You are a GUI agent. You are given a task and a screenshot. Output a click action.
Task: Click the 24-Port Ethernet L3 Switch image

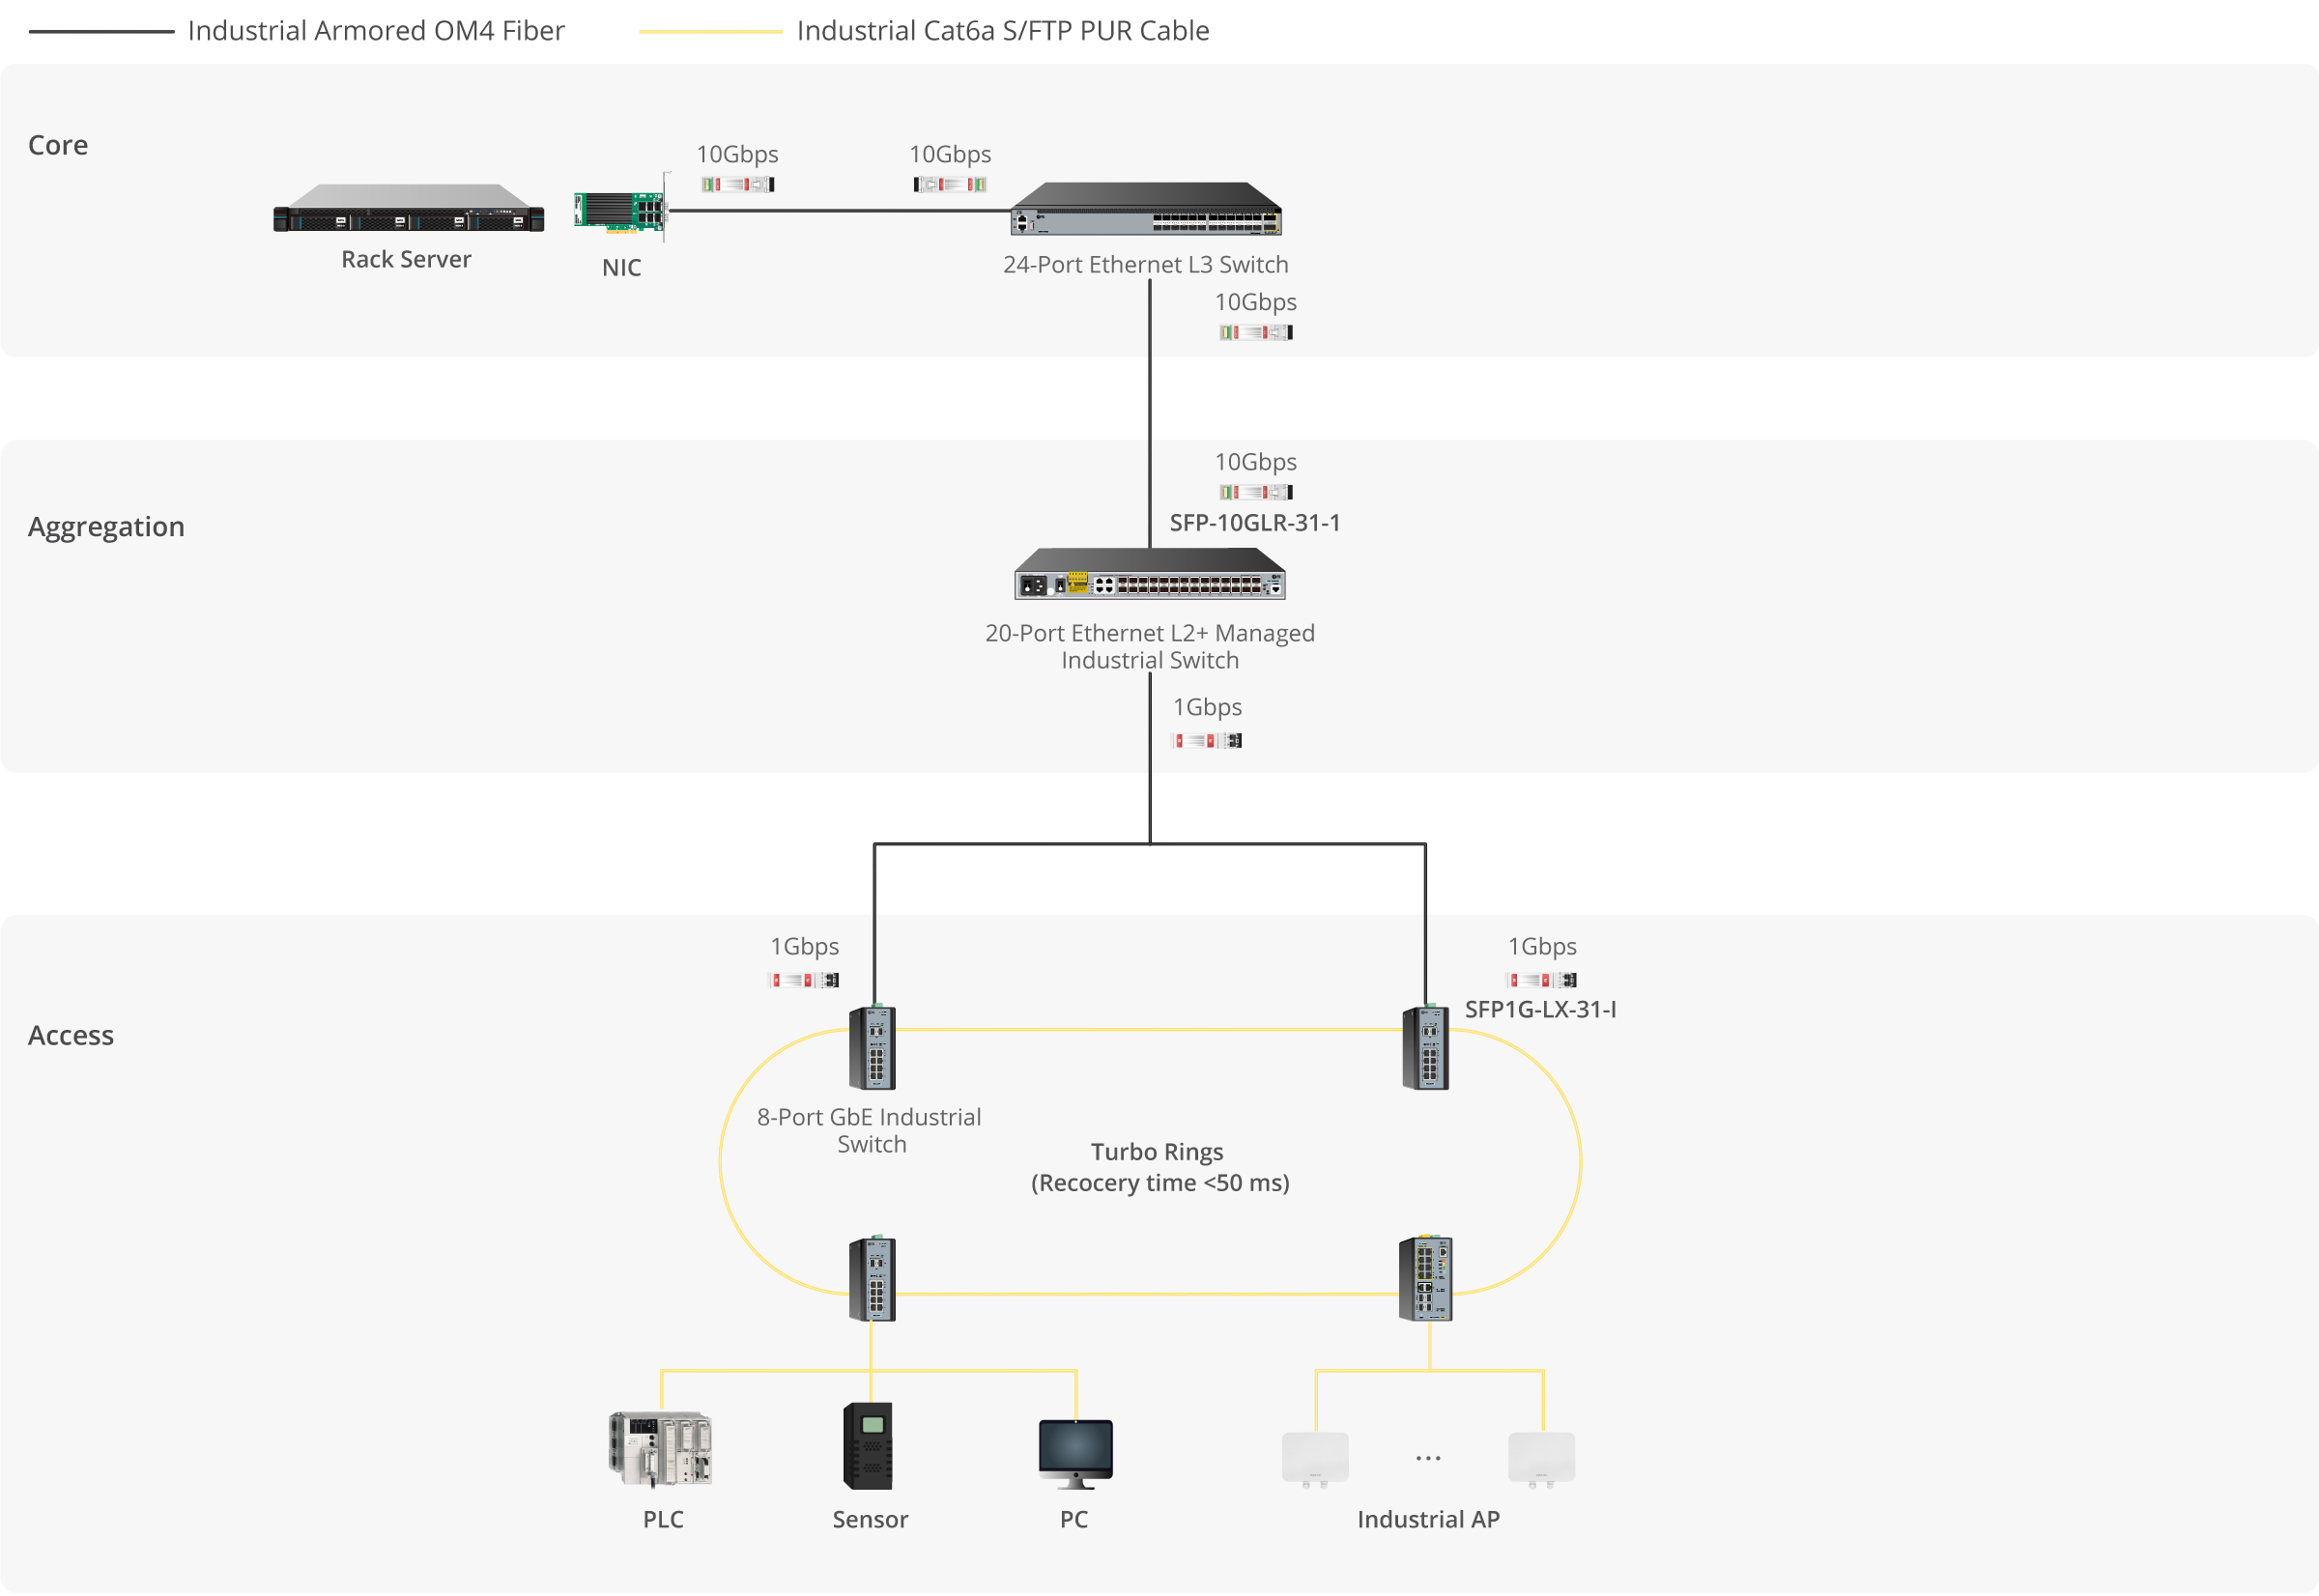(1145, 210)
